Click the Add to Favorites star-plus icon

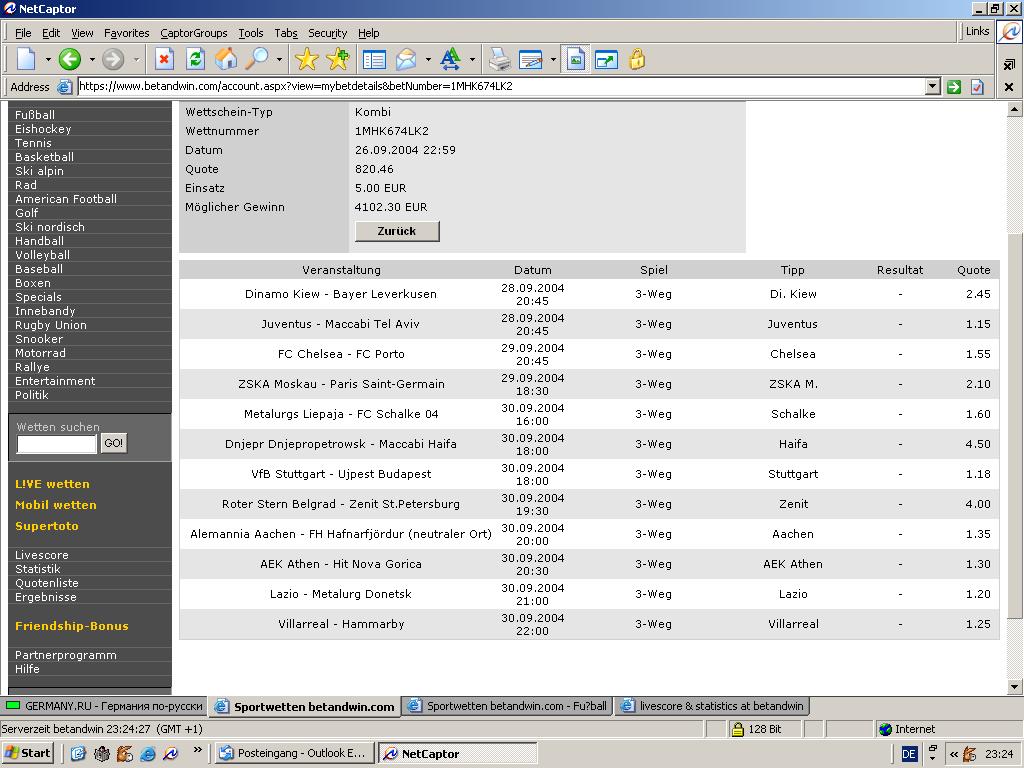[338, 60]
